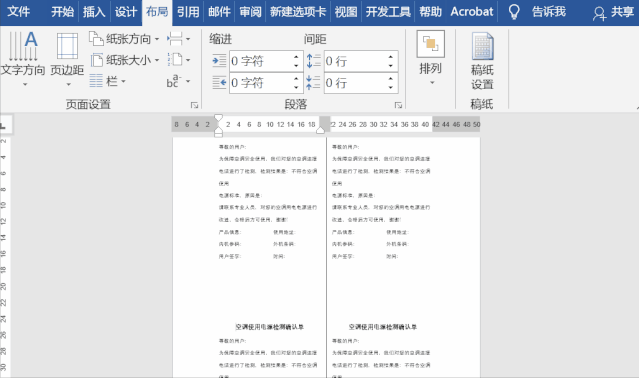The height and width of the screenshot is (378, 639).
Task: Decrease spacing-after value with down arrow
Action: click(390, 87)
